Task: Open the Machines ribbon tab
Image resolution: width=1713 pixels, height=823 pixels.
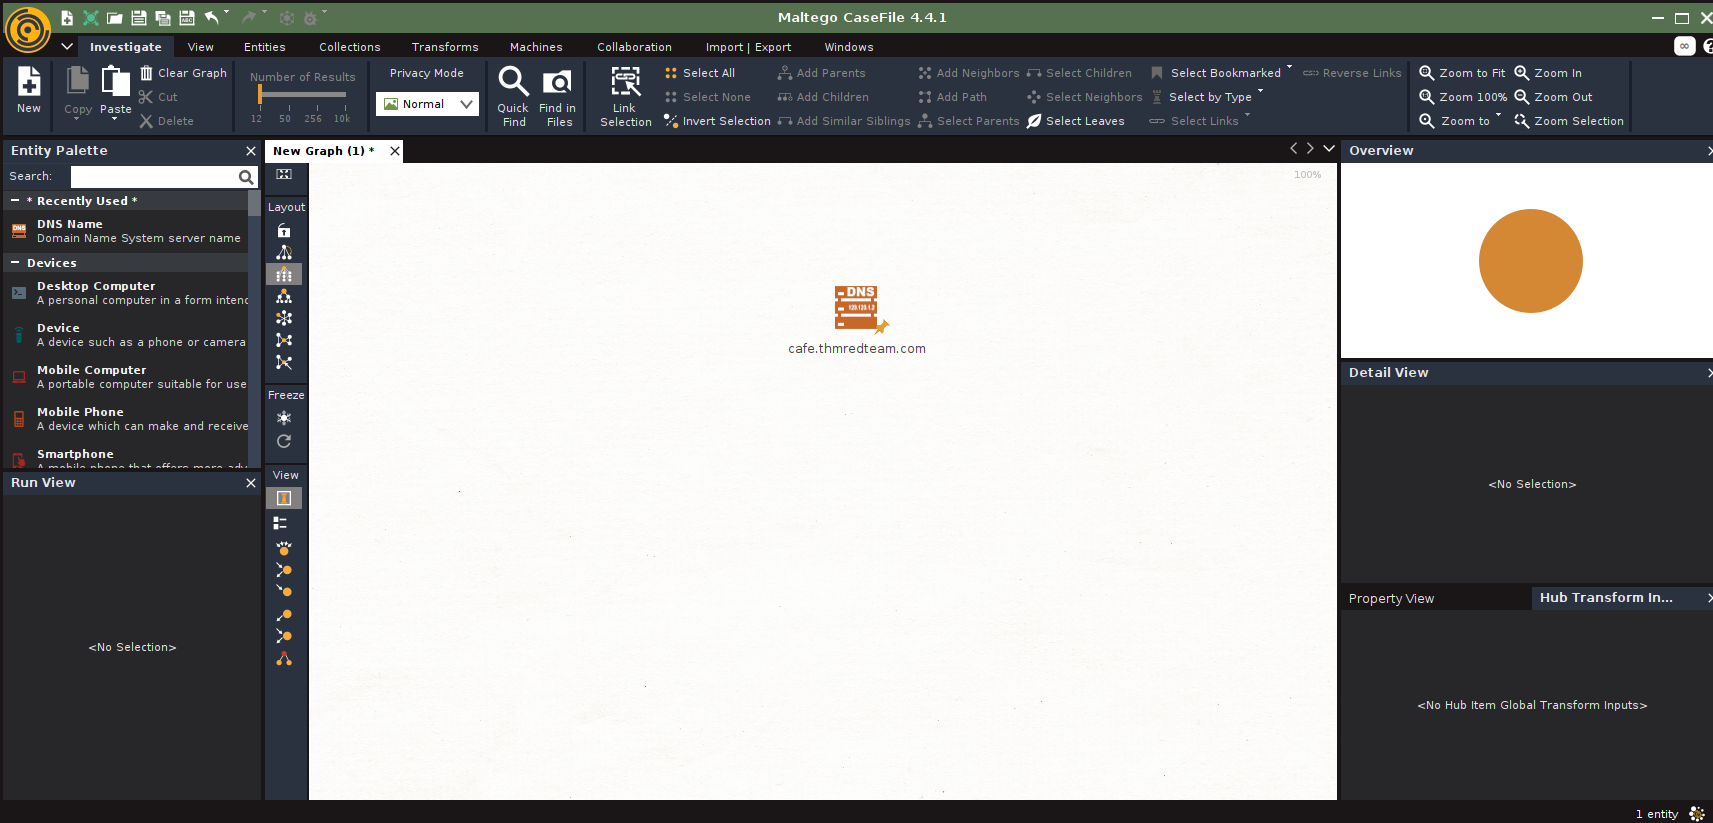Action: [536, 47]
